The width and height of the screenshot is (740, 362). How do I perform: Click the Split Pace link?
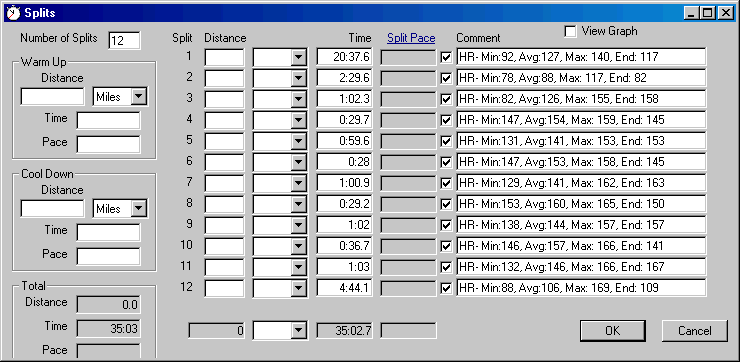coord(411,38)
